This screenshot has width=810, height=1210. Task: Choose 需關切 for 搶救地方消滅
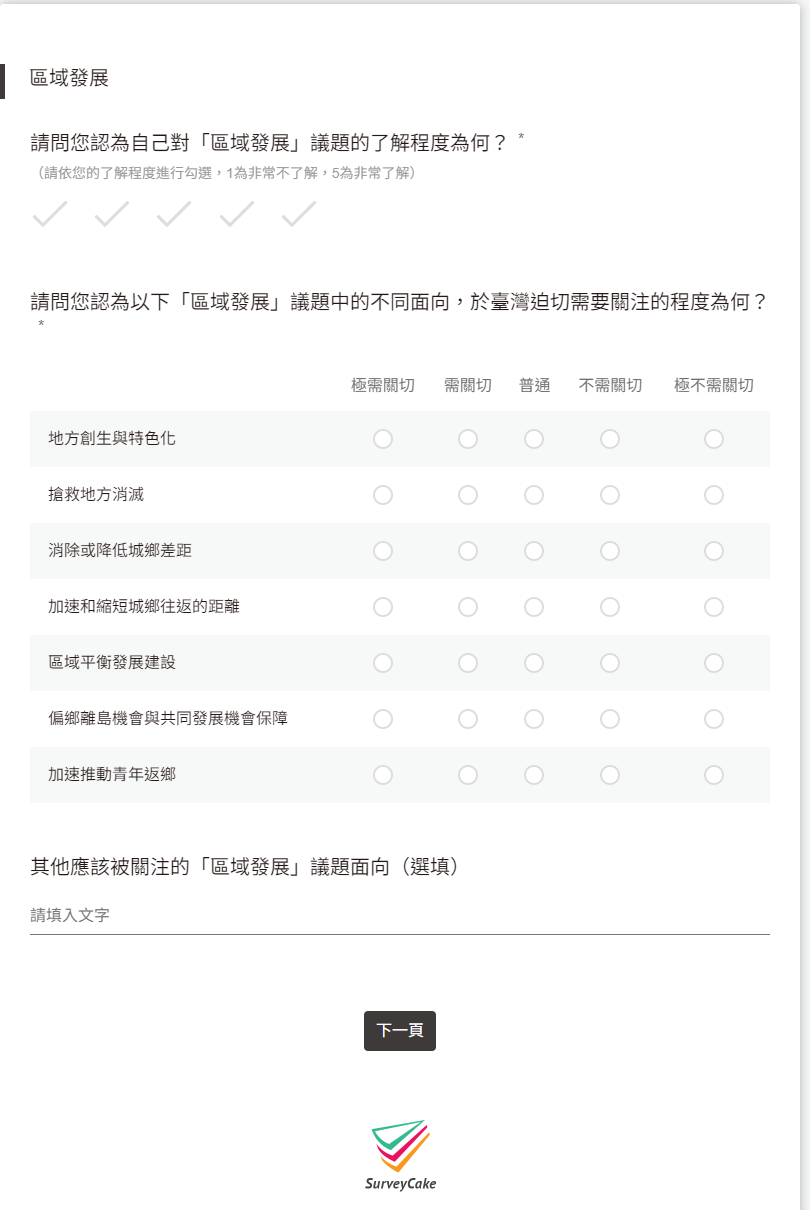[x=468, y=495]
